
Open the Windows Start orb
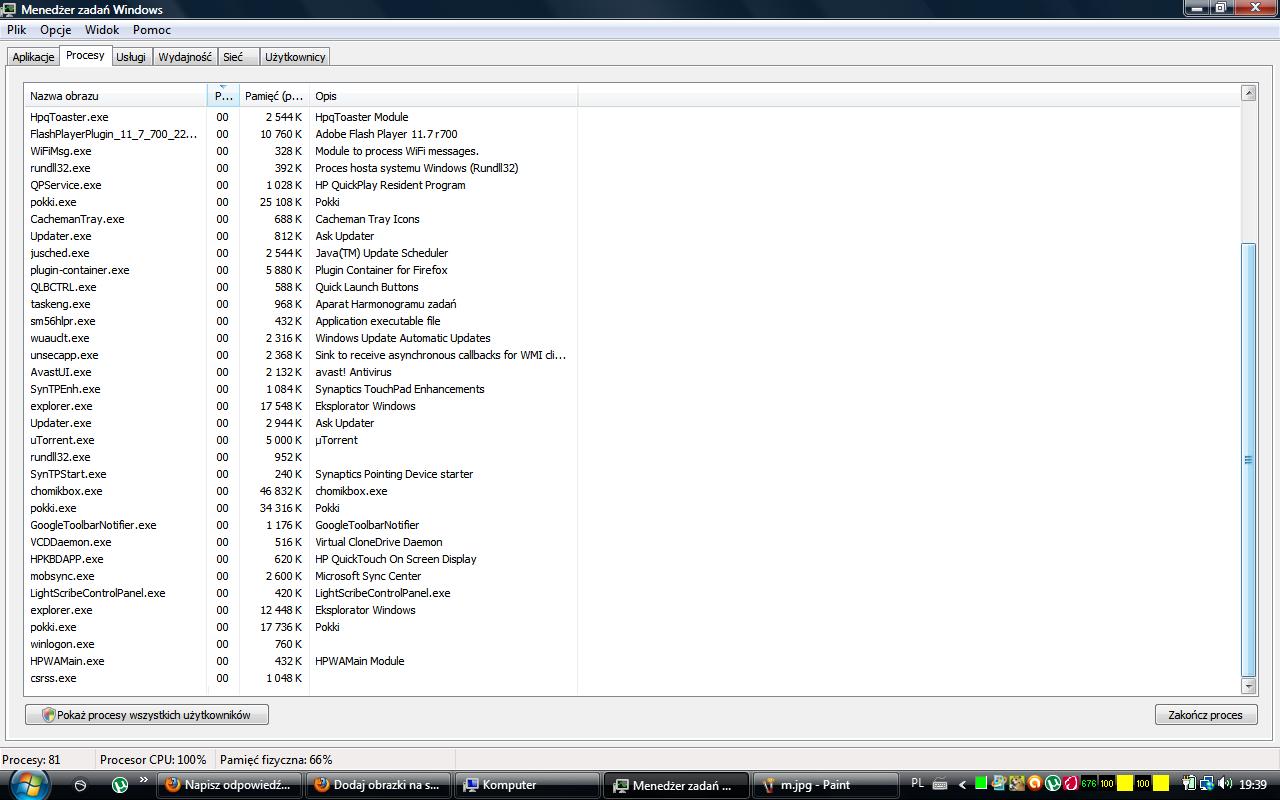28,783
